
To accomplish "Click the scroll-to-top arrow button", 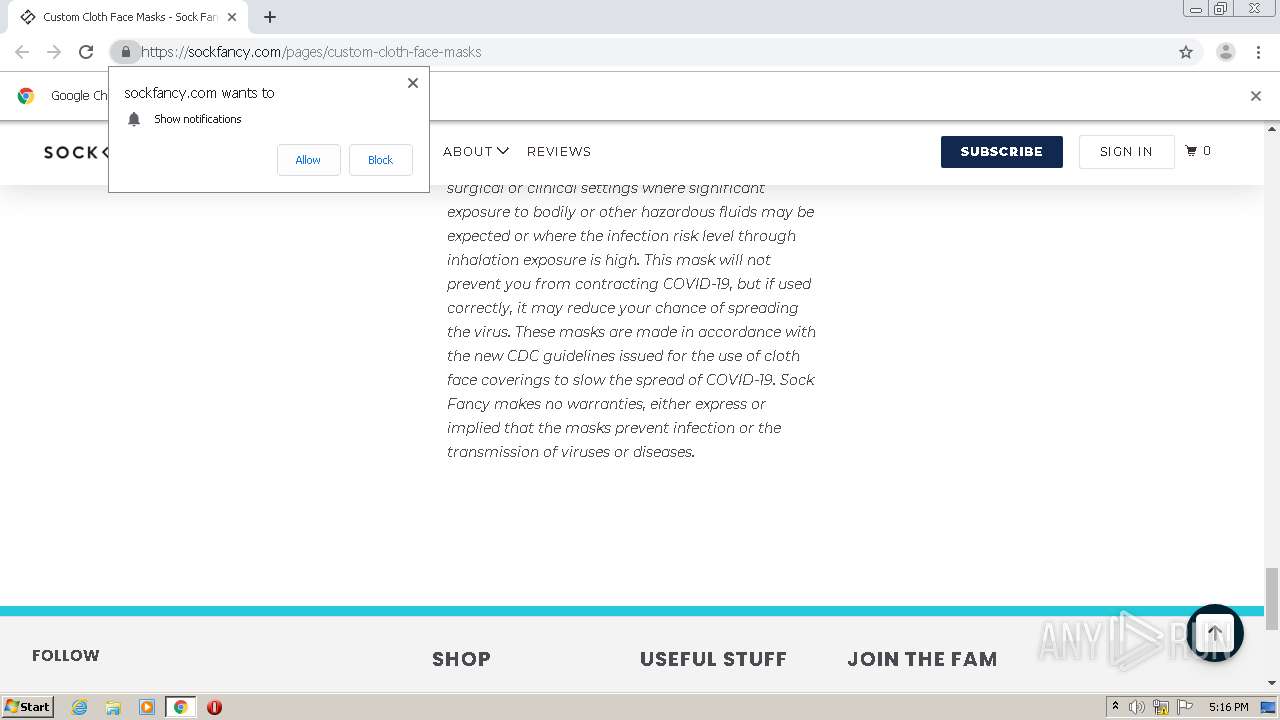I will [x=1214, y=633].
